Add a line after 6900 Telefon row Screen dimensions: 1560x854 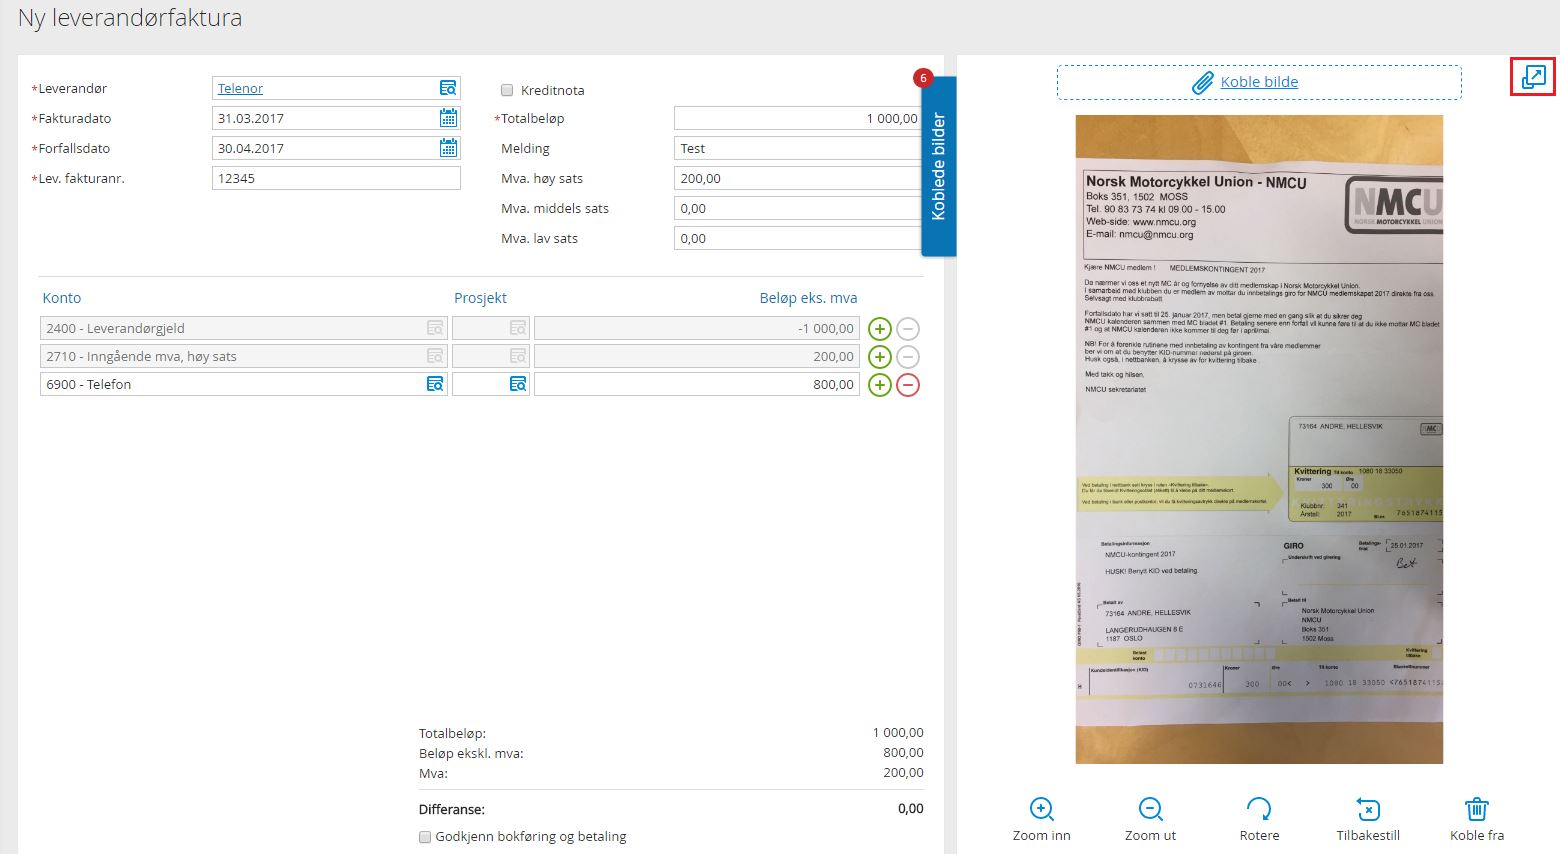point(880,385)
